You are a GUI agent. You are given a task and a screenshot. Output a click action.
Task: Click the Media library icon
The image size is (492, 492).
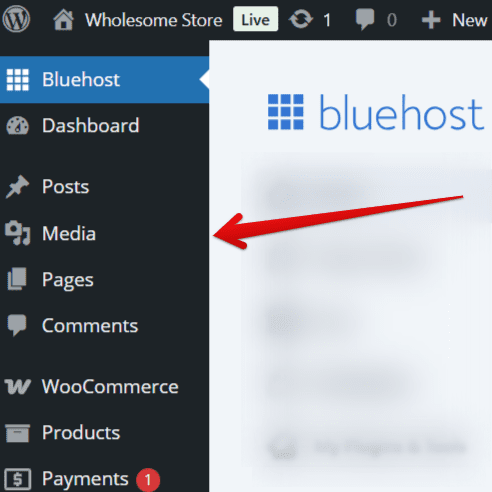[x=18, y=233]
